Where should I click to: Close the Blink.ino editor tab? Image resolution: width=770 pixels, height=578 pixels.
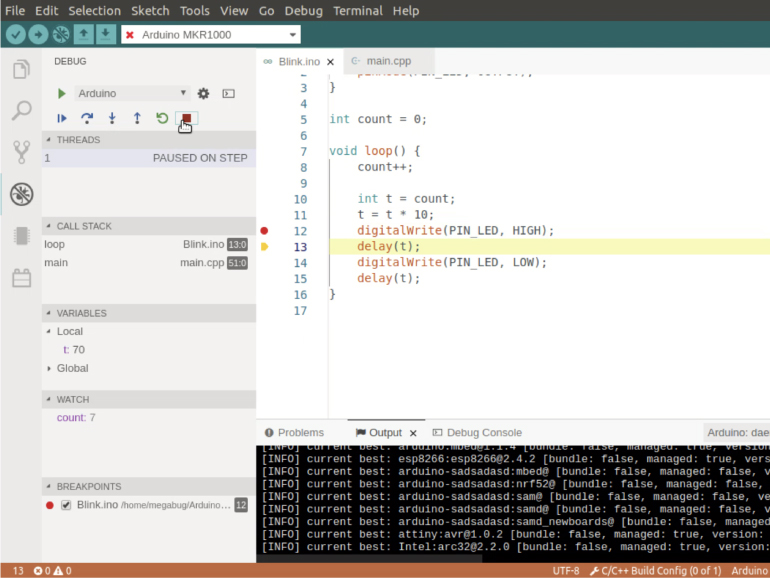click(330, 62)
